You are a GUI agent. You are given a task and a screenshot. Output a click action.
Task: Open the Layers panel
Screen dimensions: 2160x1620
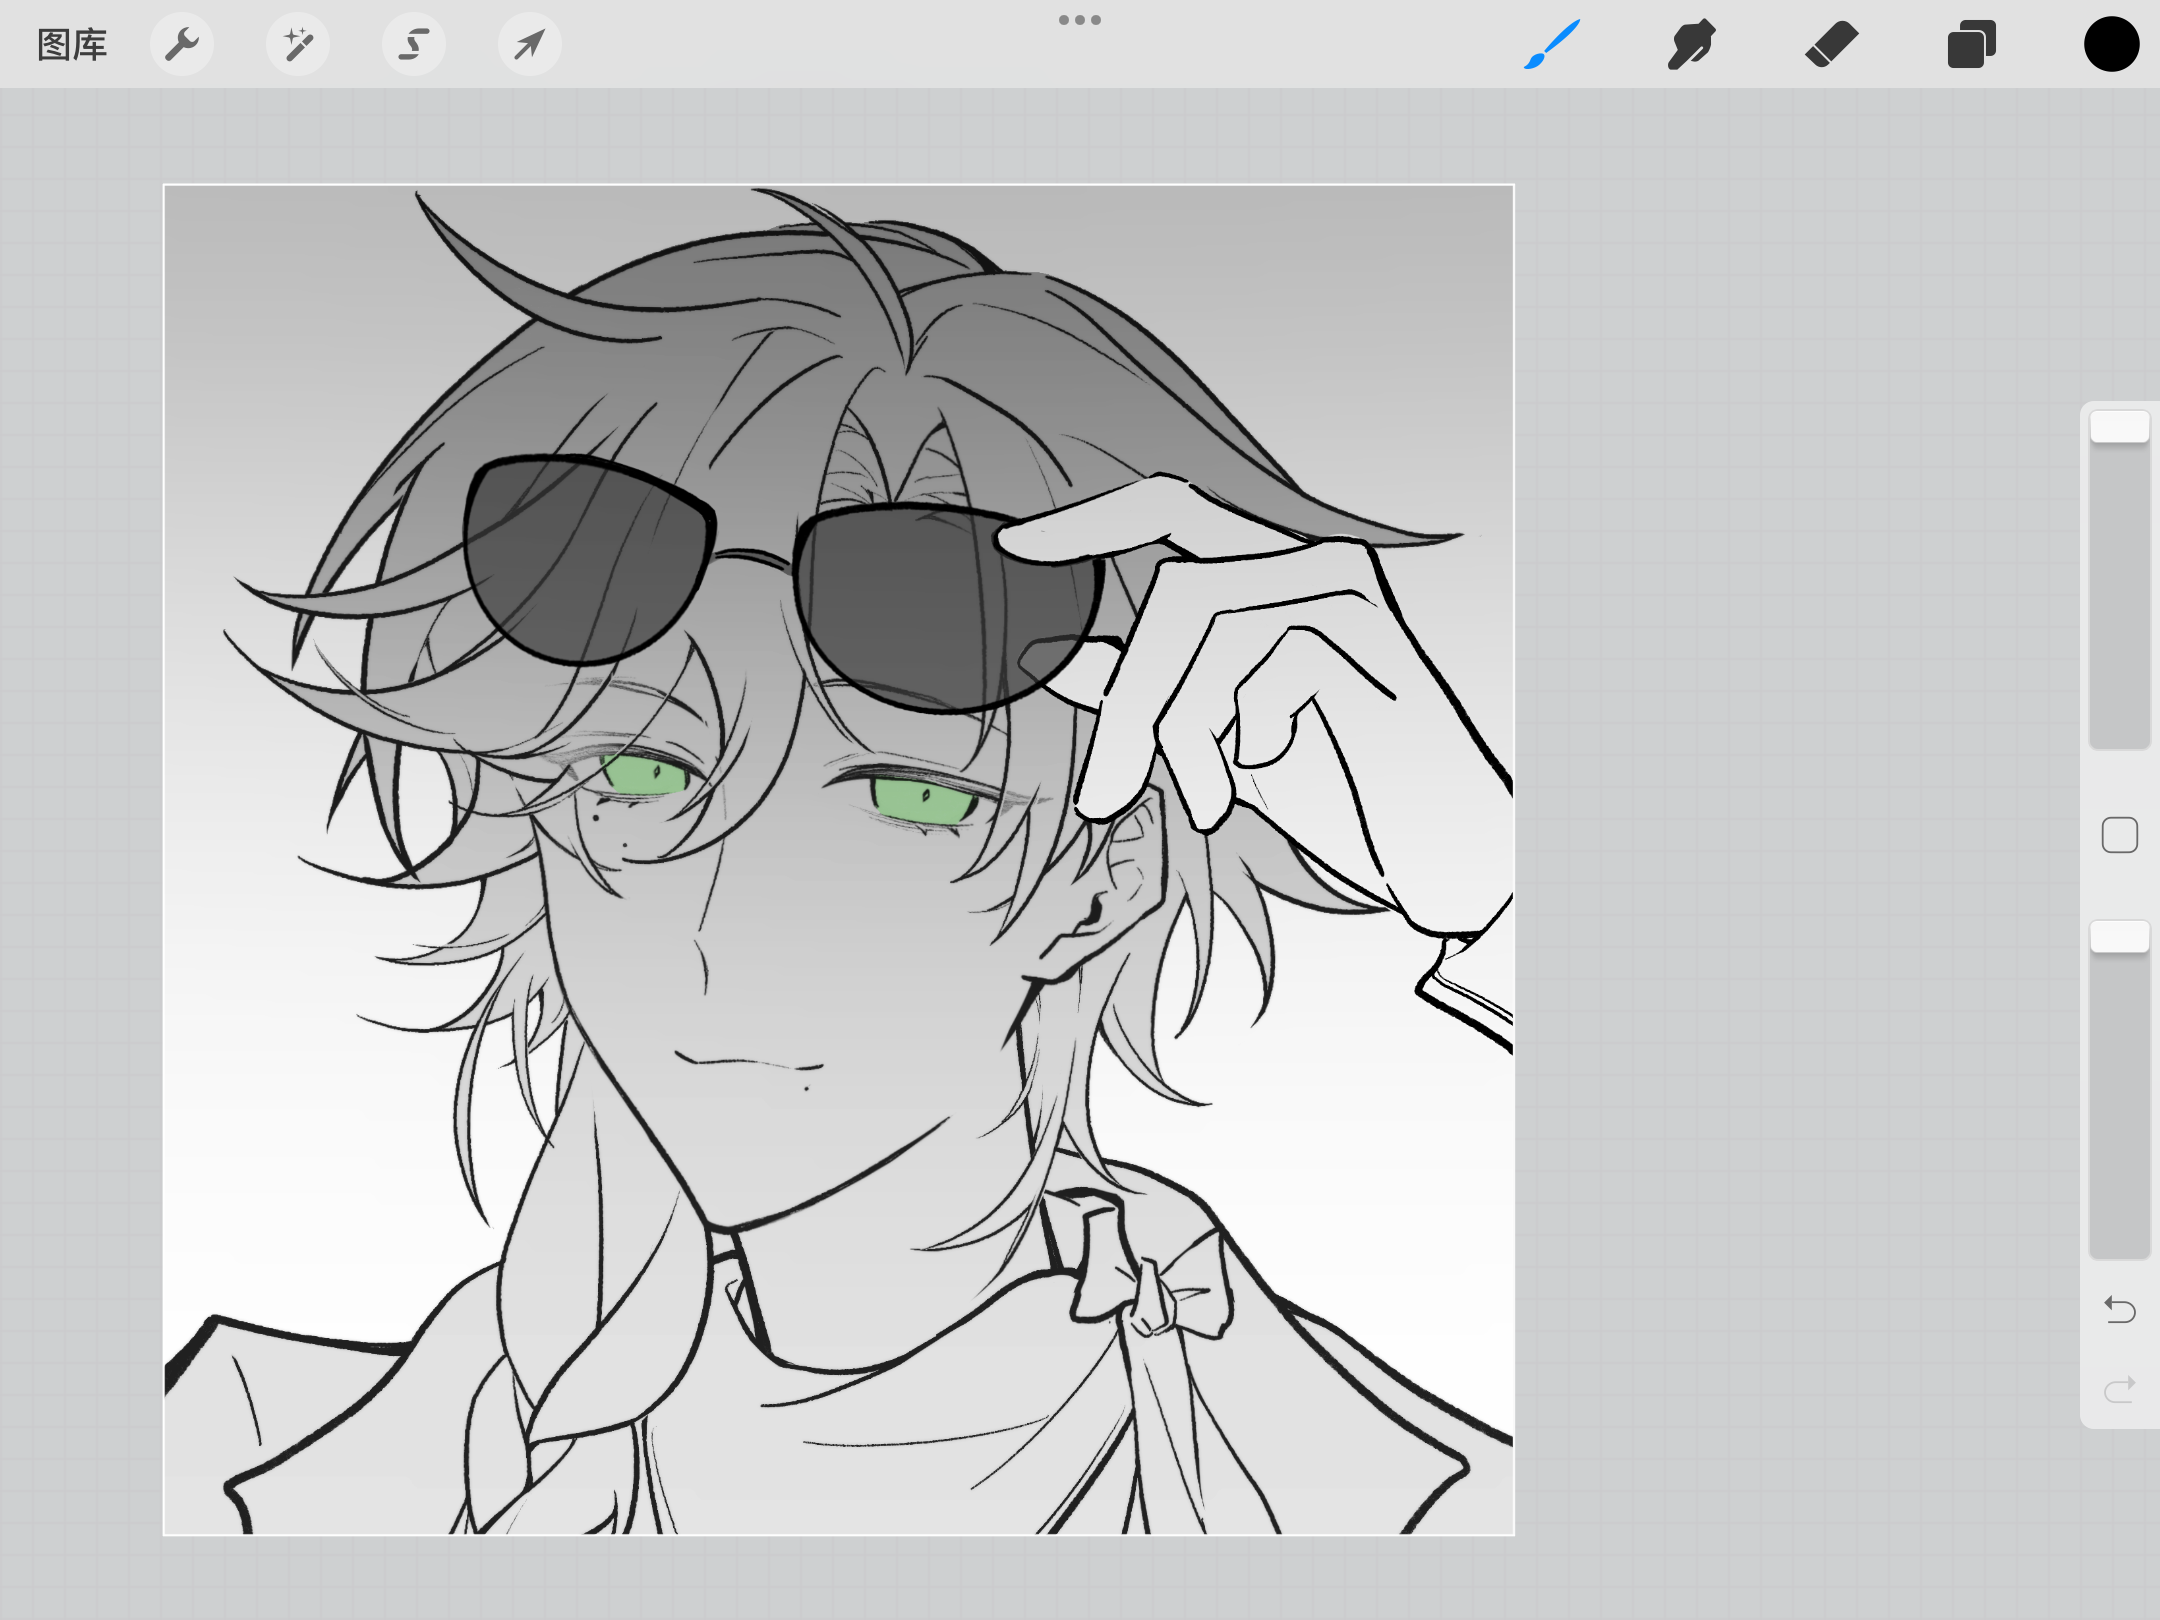pos(1971,45)
